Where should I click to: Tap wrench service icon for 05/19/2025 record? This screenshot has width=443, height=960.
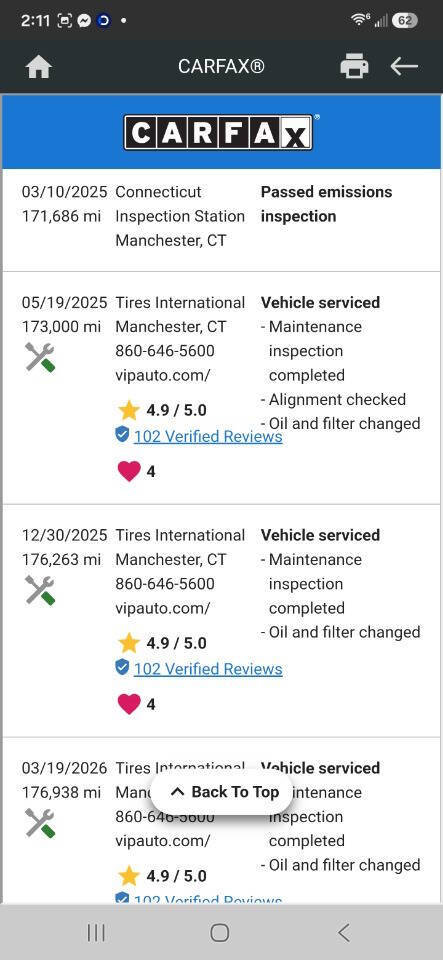coord(40,357)
